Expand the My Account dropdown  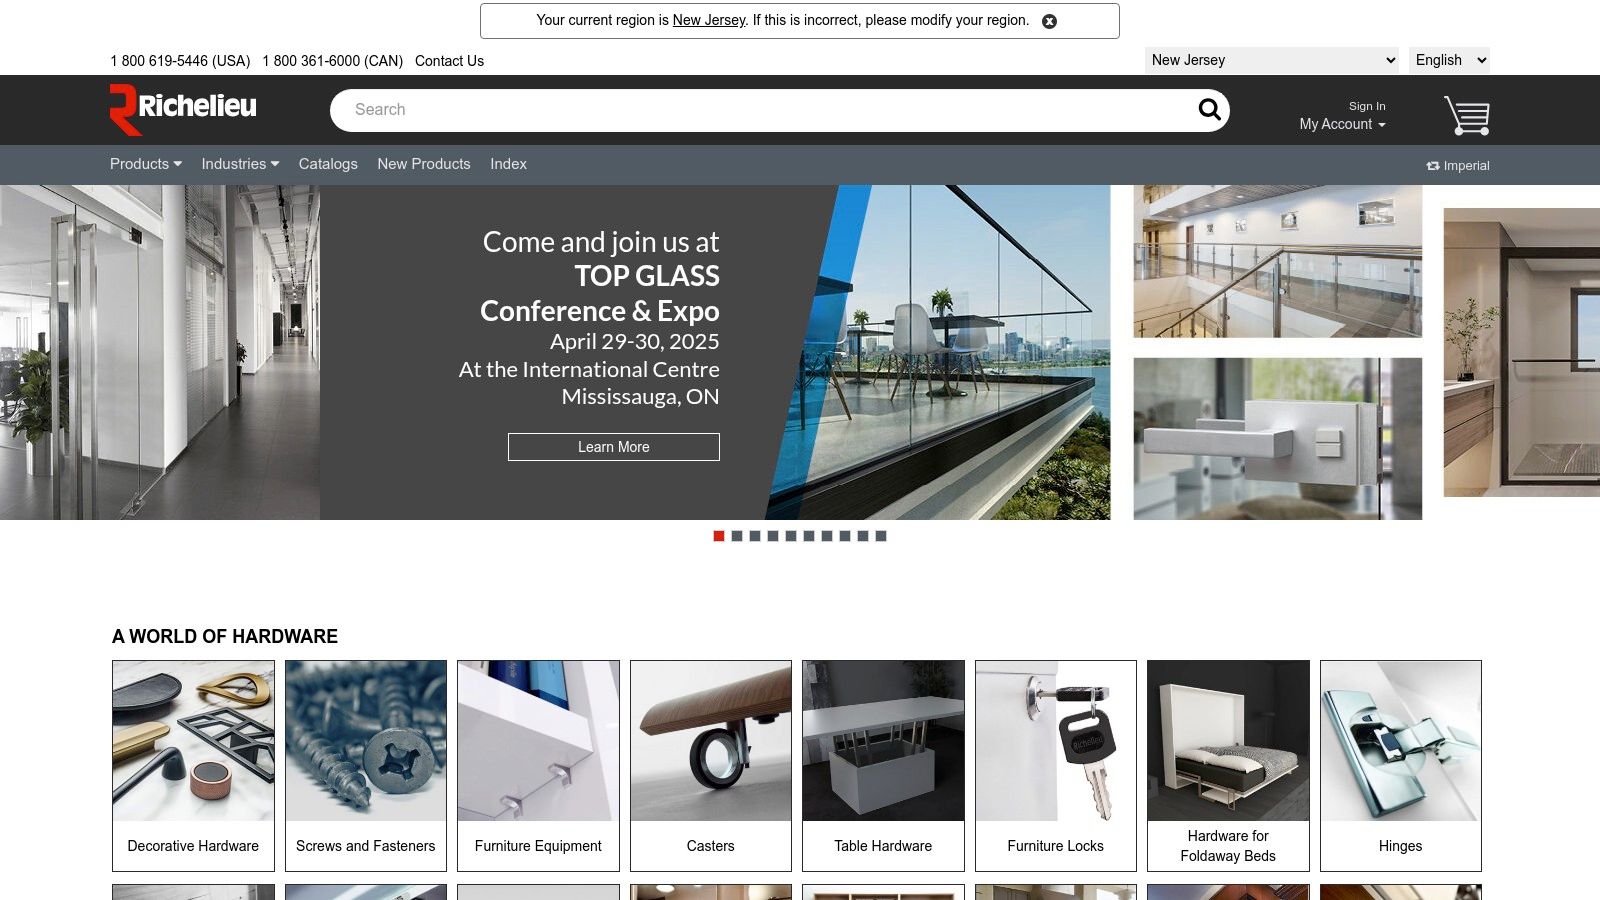click(1342, 124)
